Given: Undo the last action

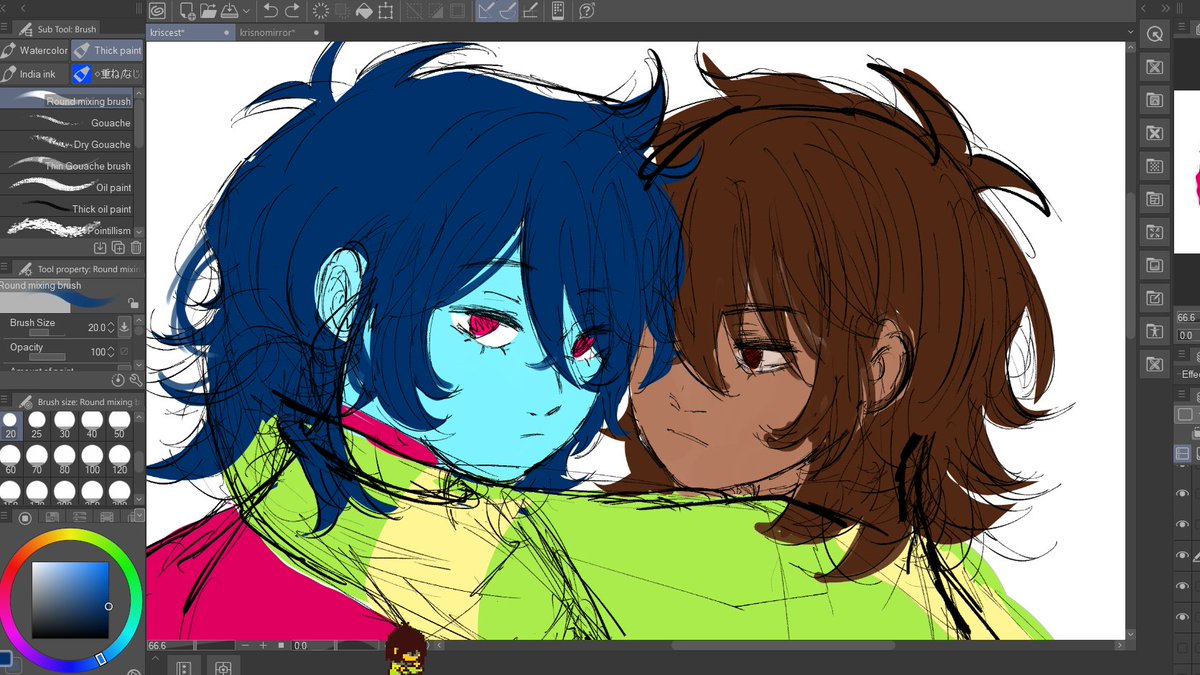Looking at the screenshot, I should click(x=271, y=11).
